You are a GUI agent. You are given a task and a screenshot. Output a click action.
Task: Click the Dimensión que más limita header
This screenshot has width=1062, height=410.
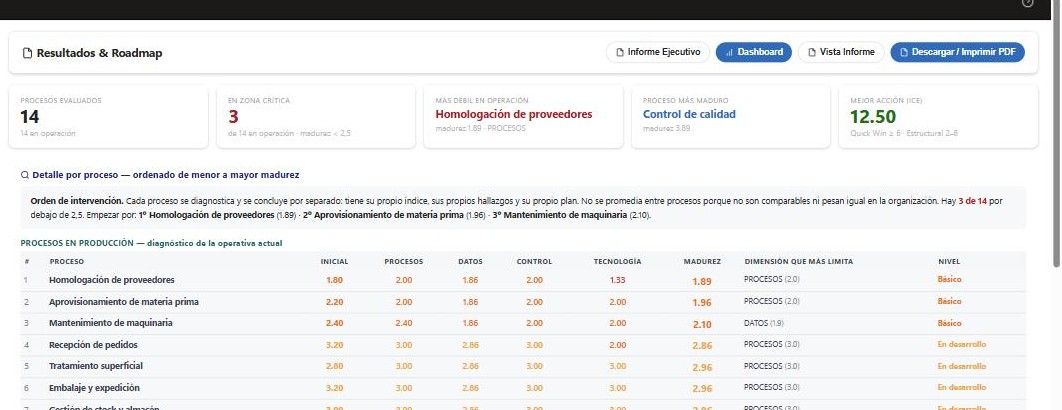799,262
